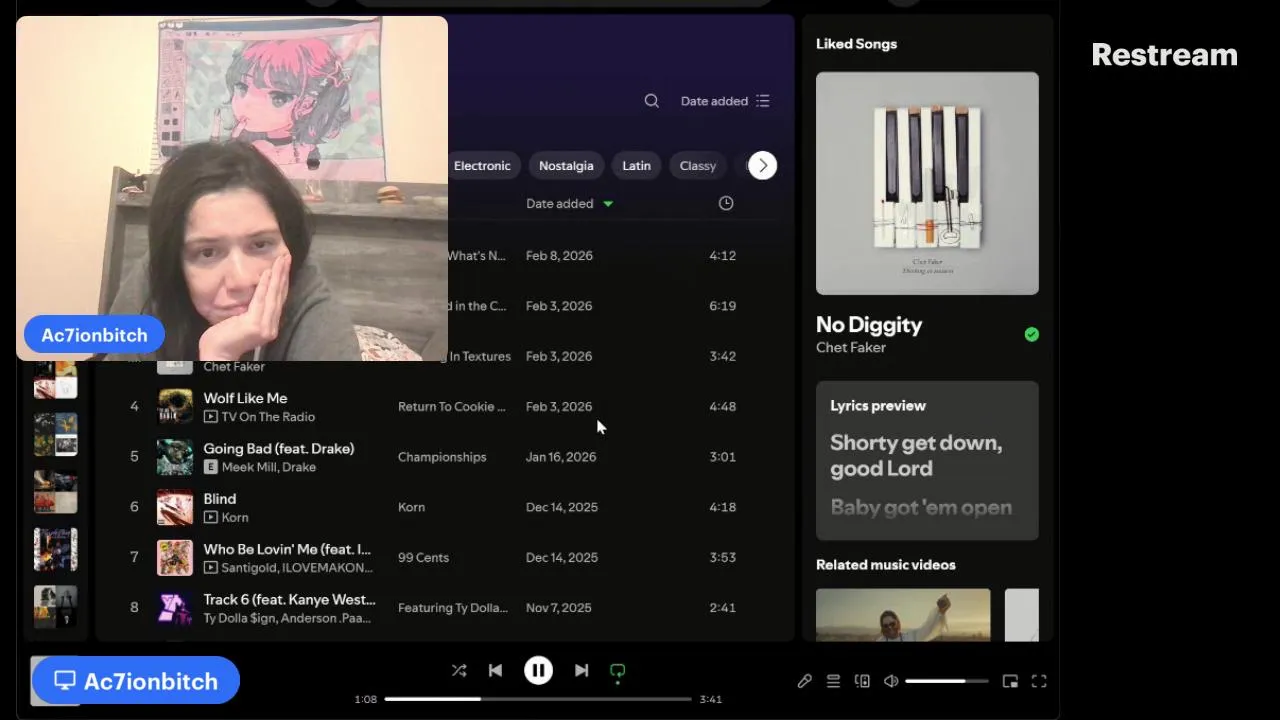Viewport: 1280px width, 720px height.
Task: Click the Jan 16, 2026 date cell
Action: coord(561,457)
